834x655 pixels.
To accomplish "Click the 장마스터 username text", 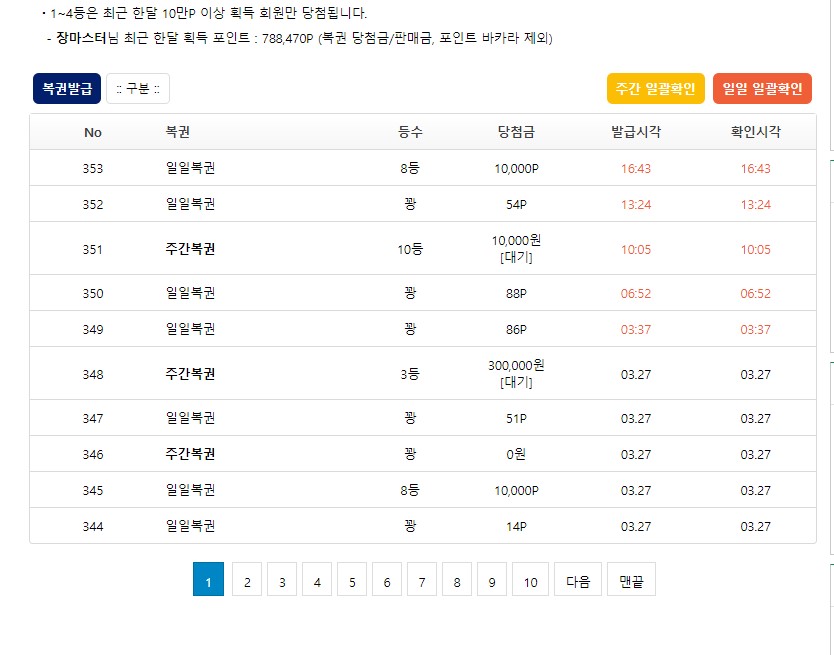I will (x=82, y=38).
